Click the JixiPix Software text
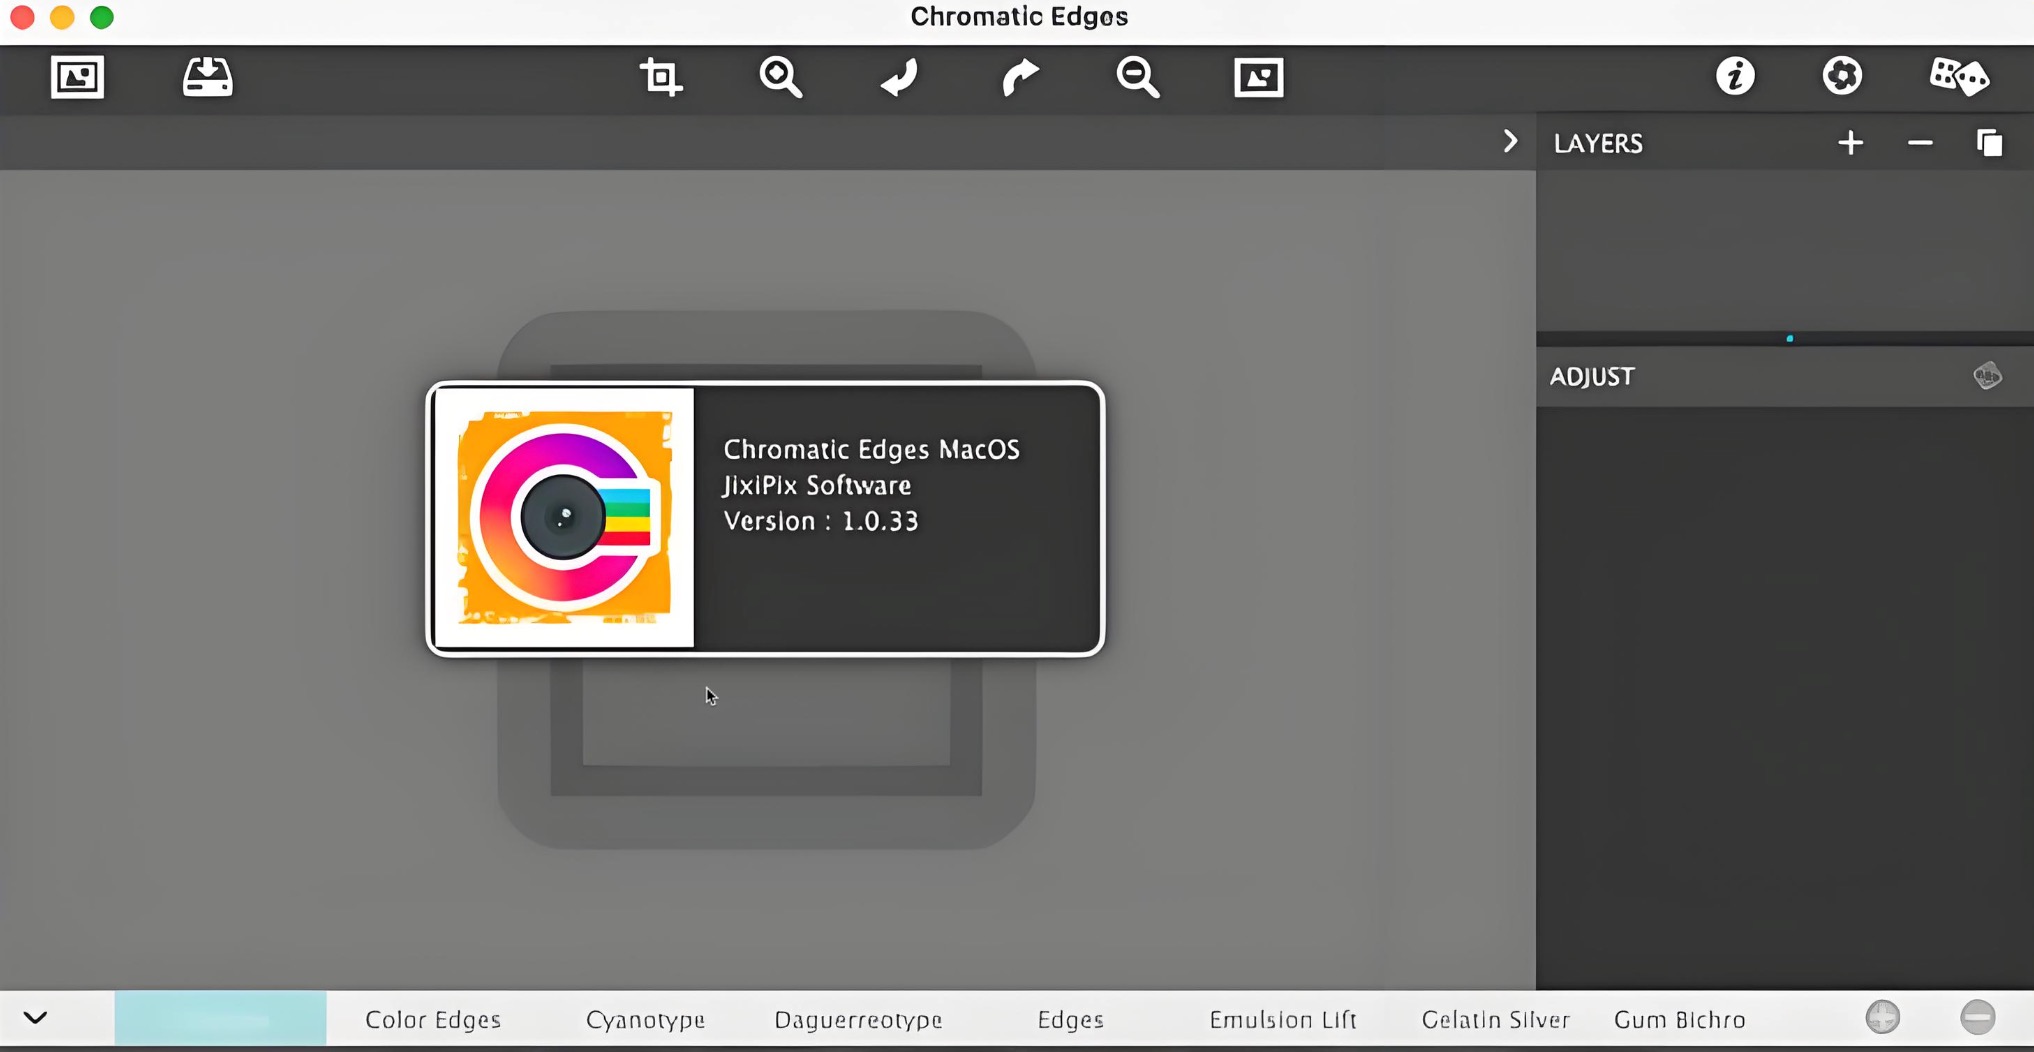Screen dimensions: 2034x1052 click(x=817, y=485)
